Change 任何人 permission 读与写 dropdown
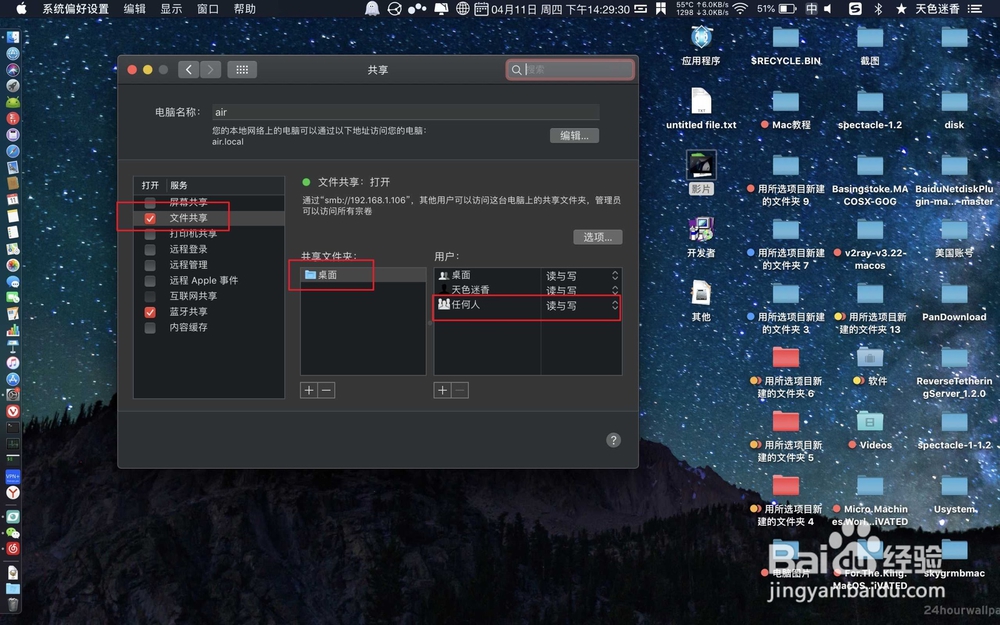 582,305
